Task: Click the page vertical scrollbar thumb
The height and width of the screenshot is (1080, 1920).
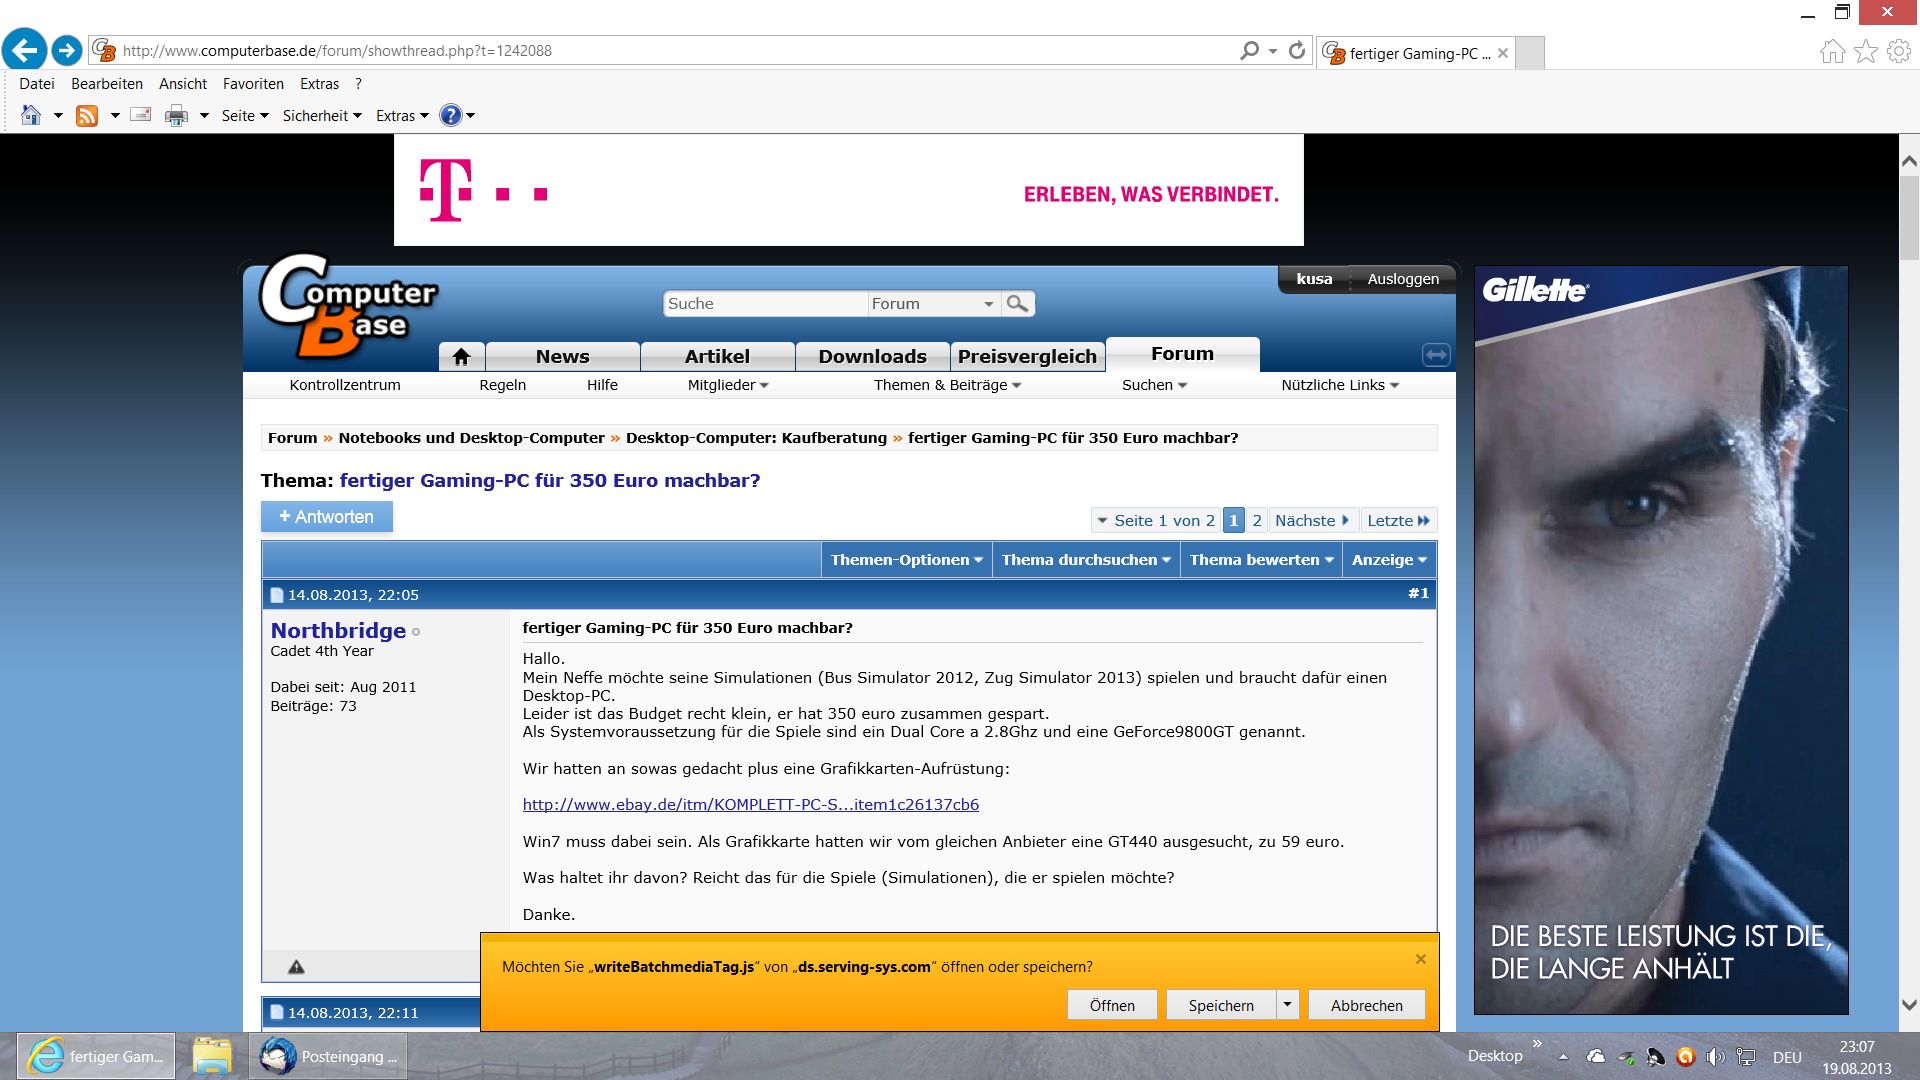Action: click(x=1908, y=215)
